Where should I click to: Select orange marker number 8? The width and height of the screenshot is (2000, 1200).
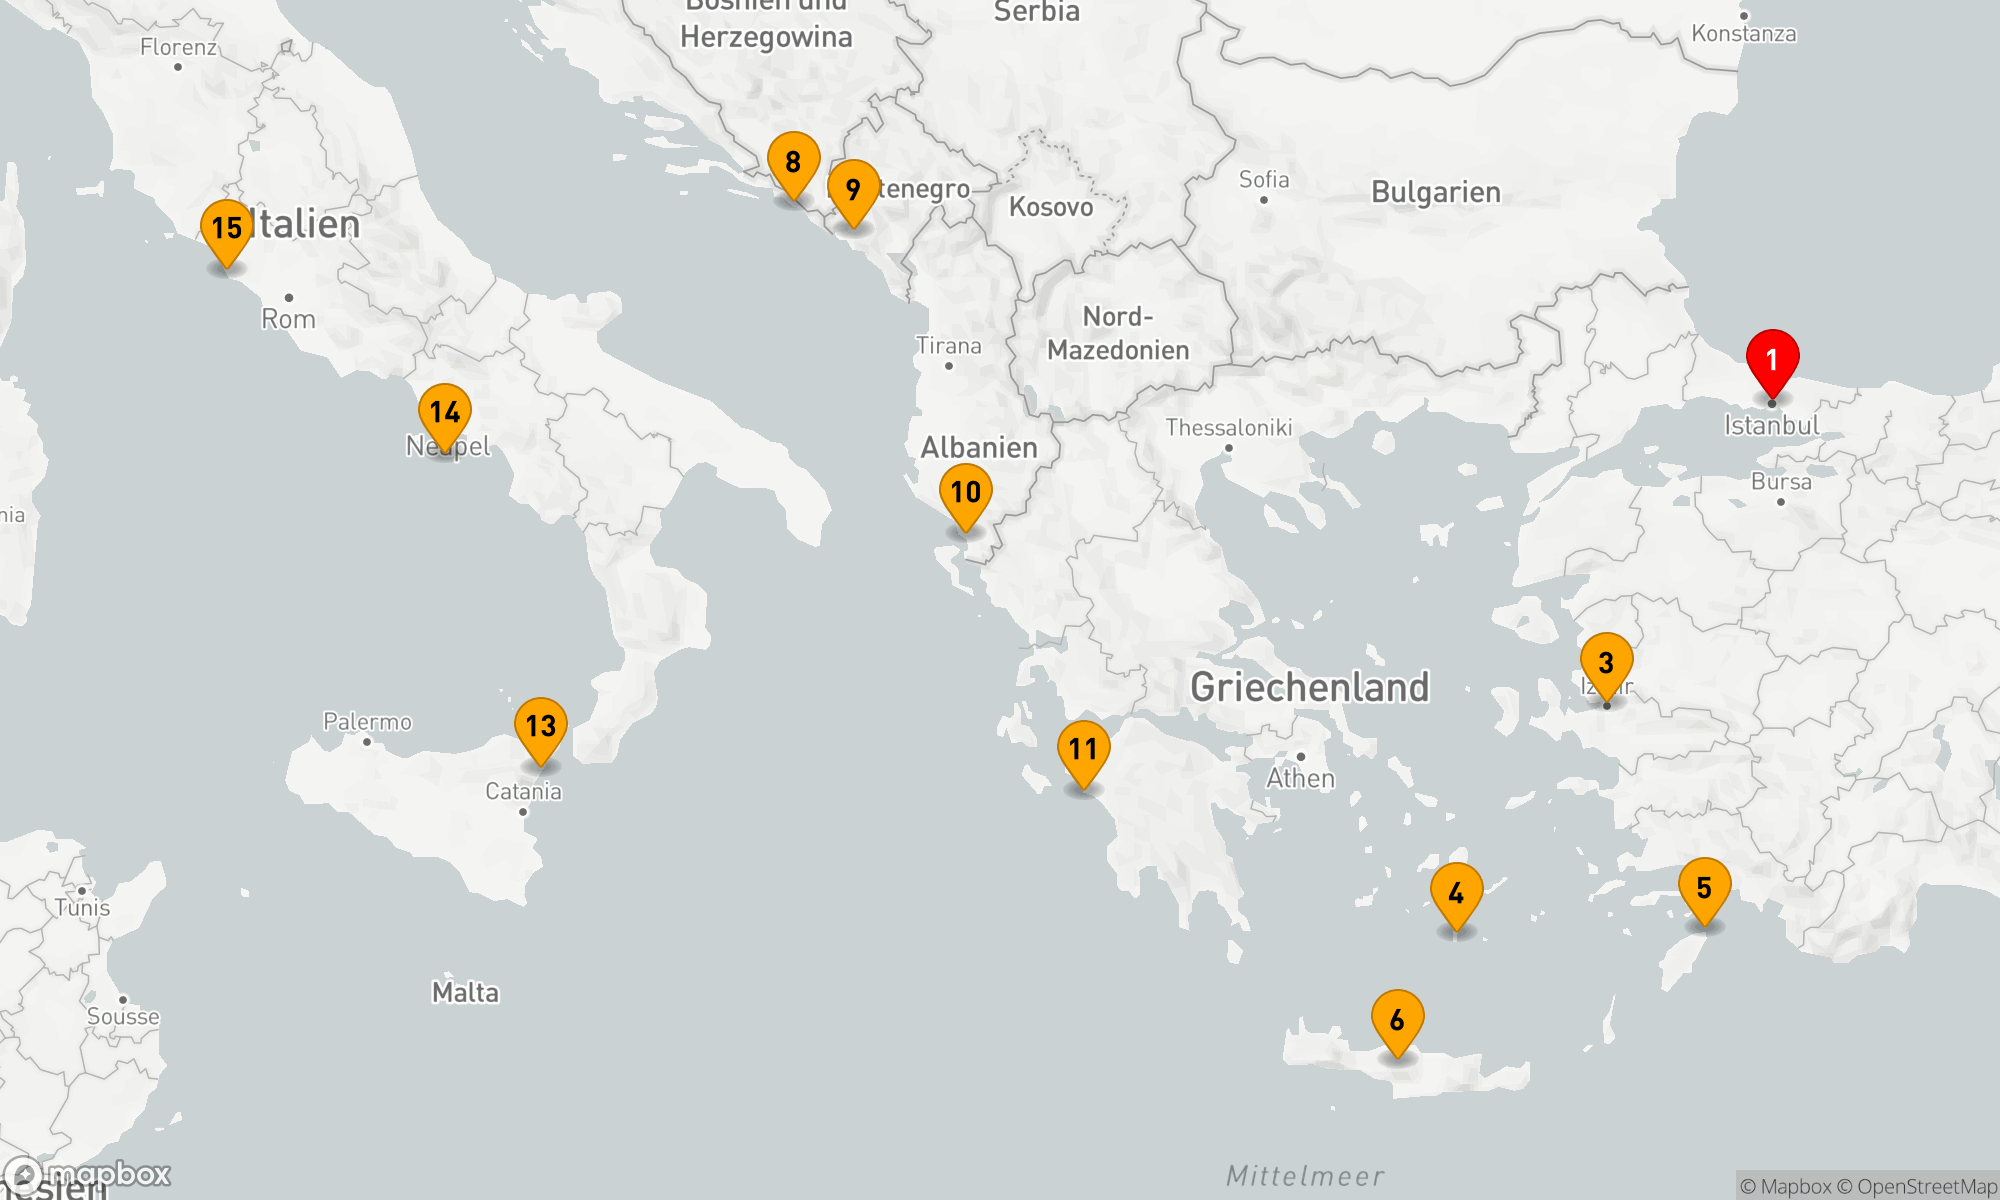point(793,162)
